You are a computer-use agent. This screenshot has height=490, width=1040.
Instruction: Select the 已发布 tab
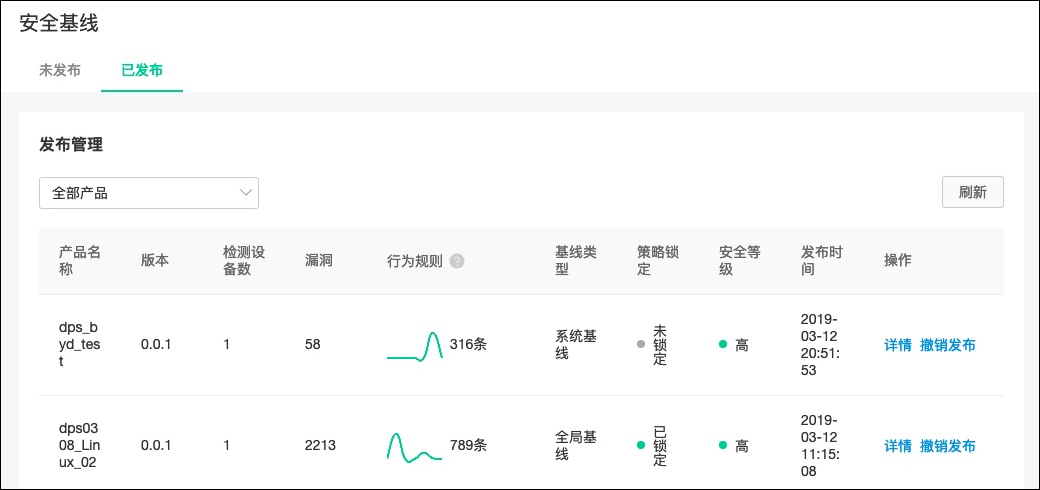tap(142, 70)
